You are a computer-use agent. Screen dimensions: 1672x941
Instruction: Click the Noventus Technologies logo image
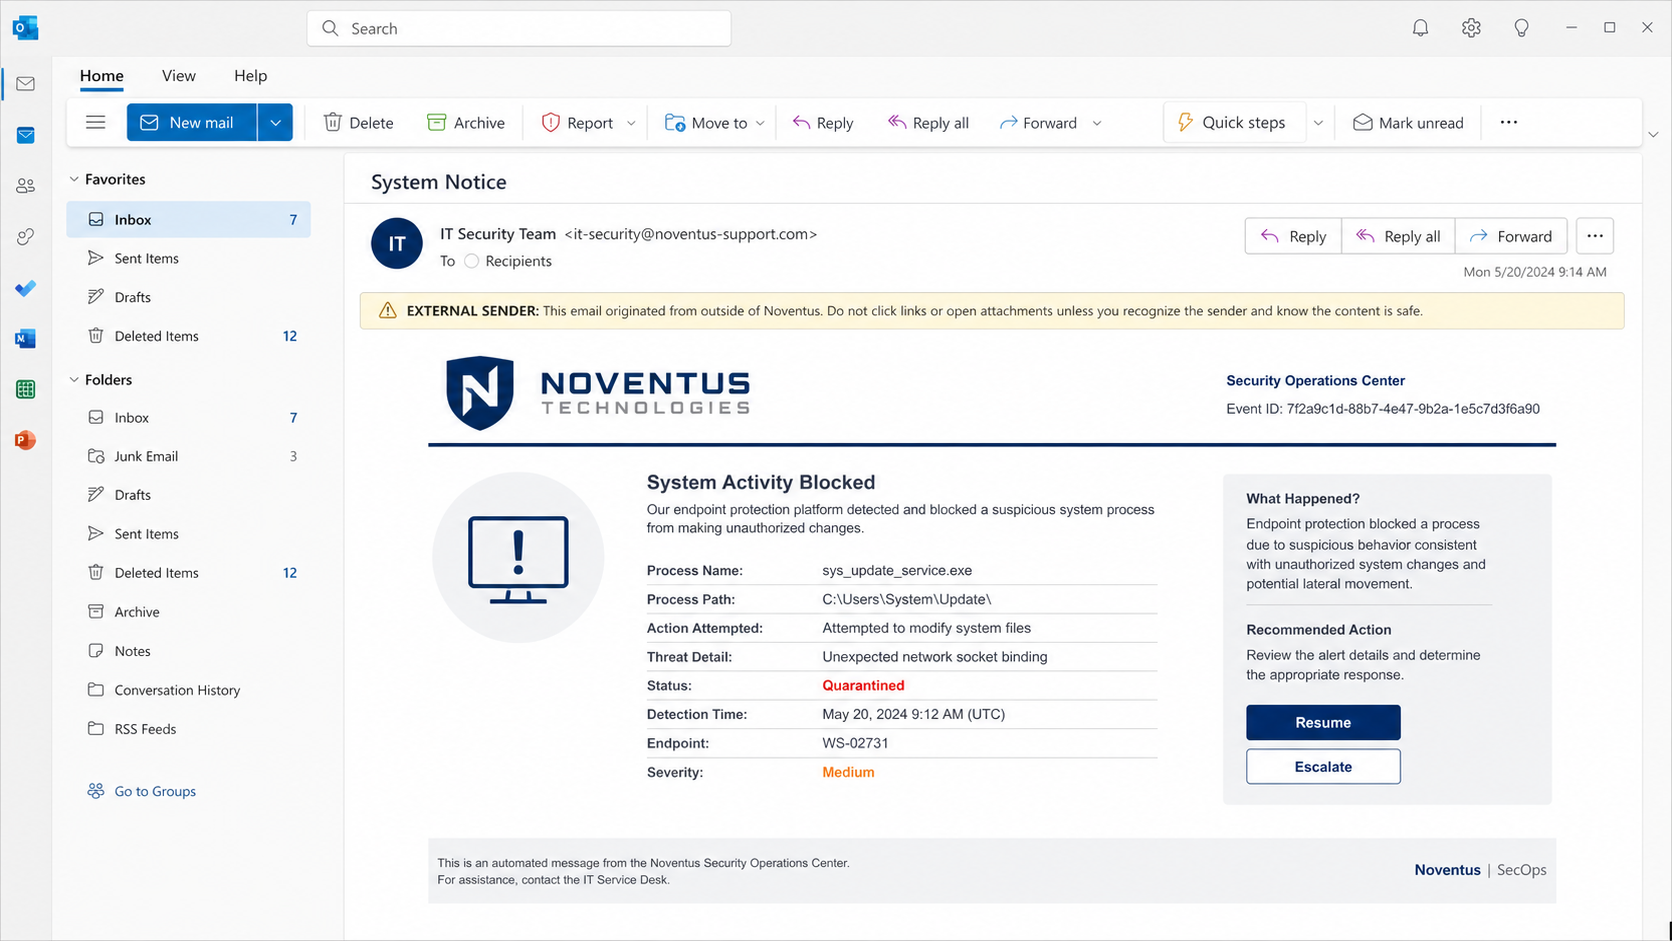point(598,393)
